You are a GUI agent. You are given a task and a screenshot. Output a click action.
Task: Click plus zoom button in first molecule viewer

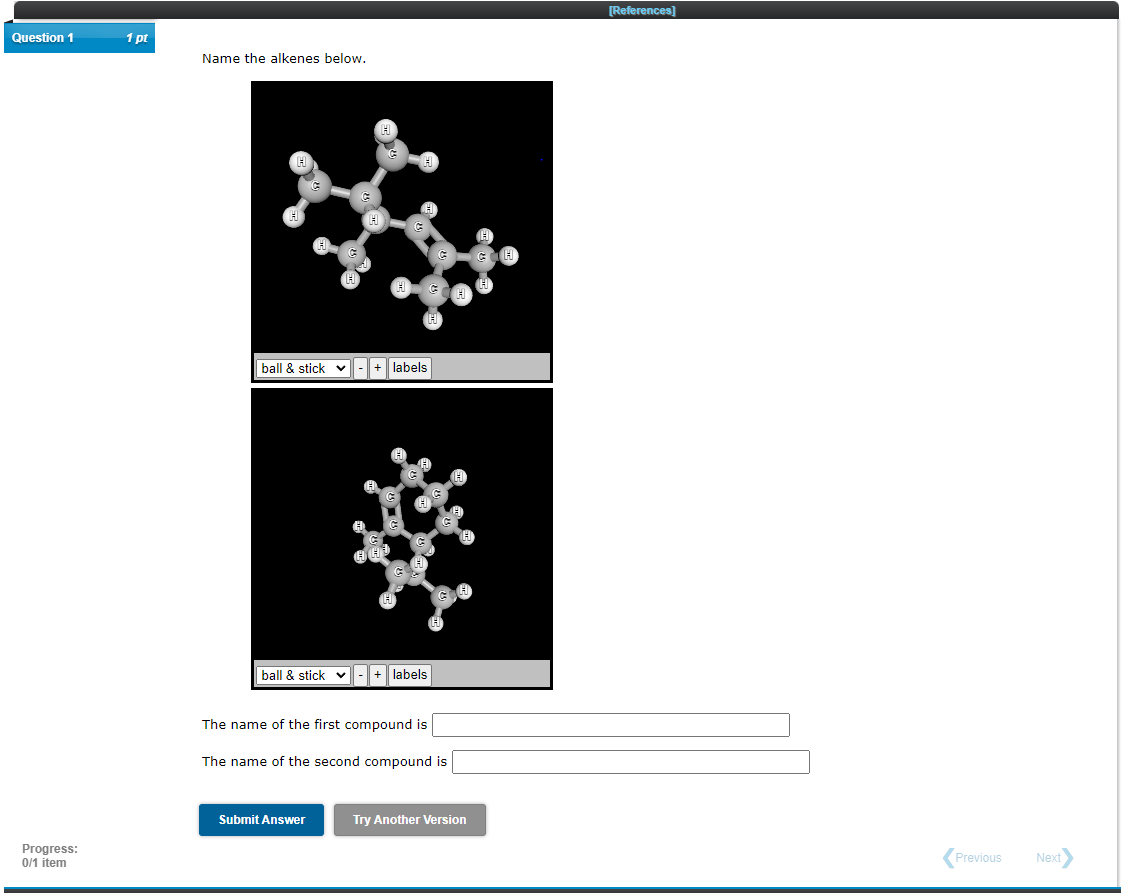coord(378,368)
